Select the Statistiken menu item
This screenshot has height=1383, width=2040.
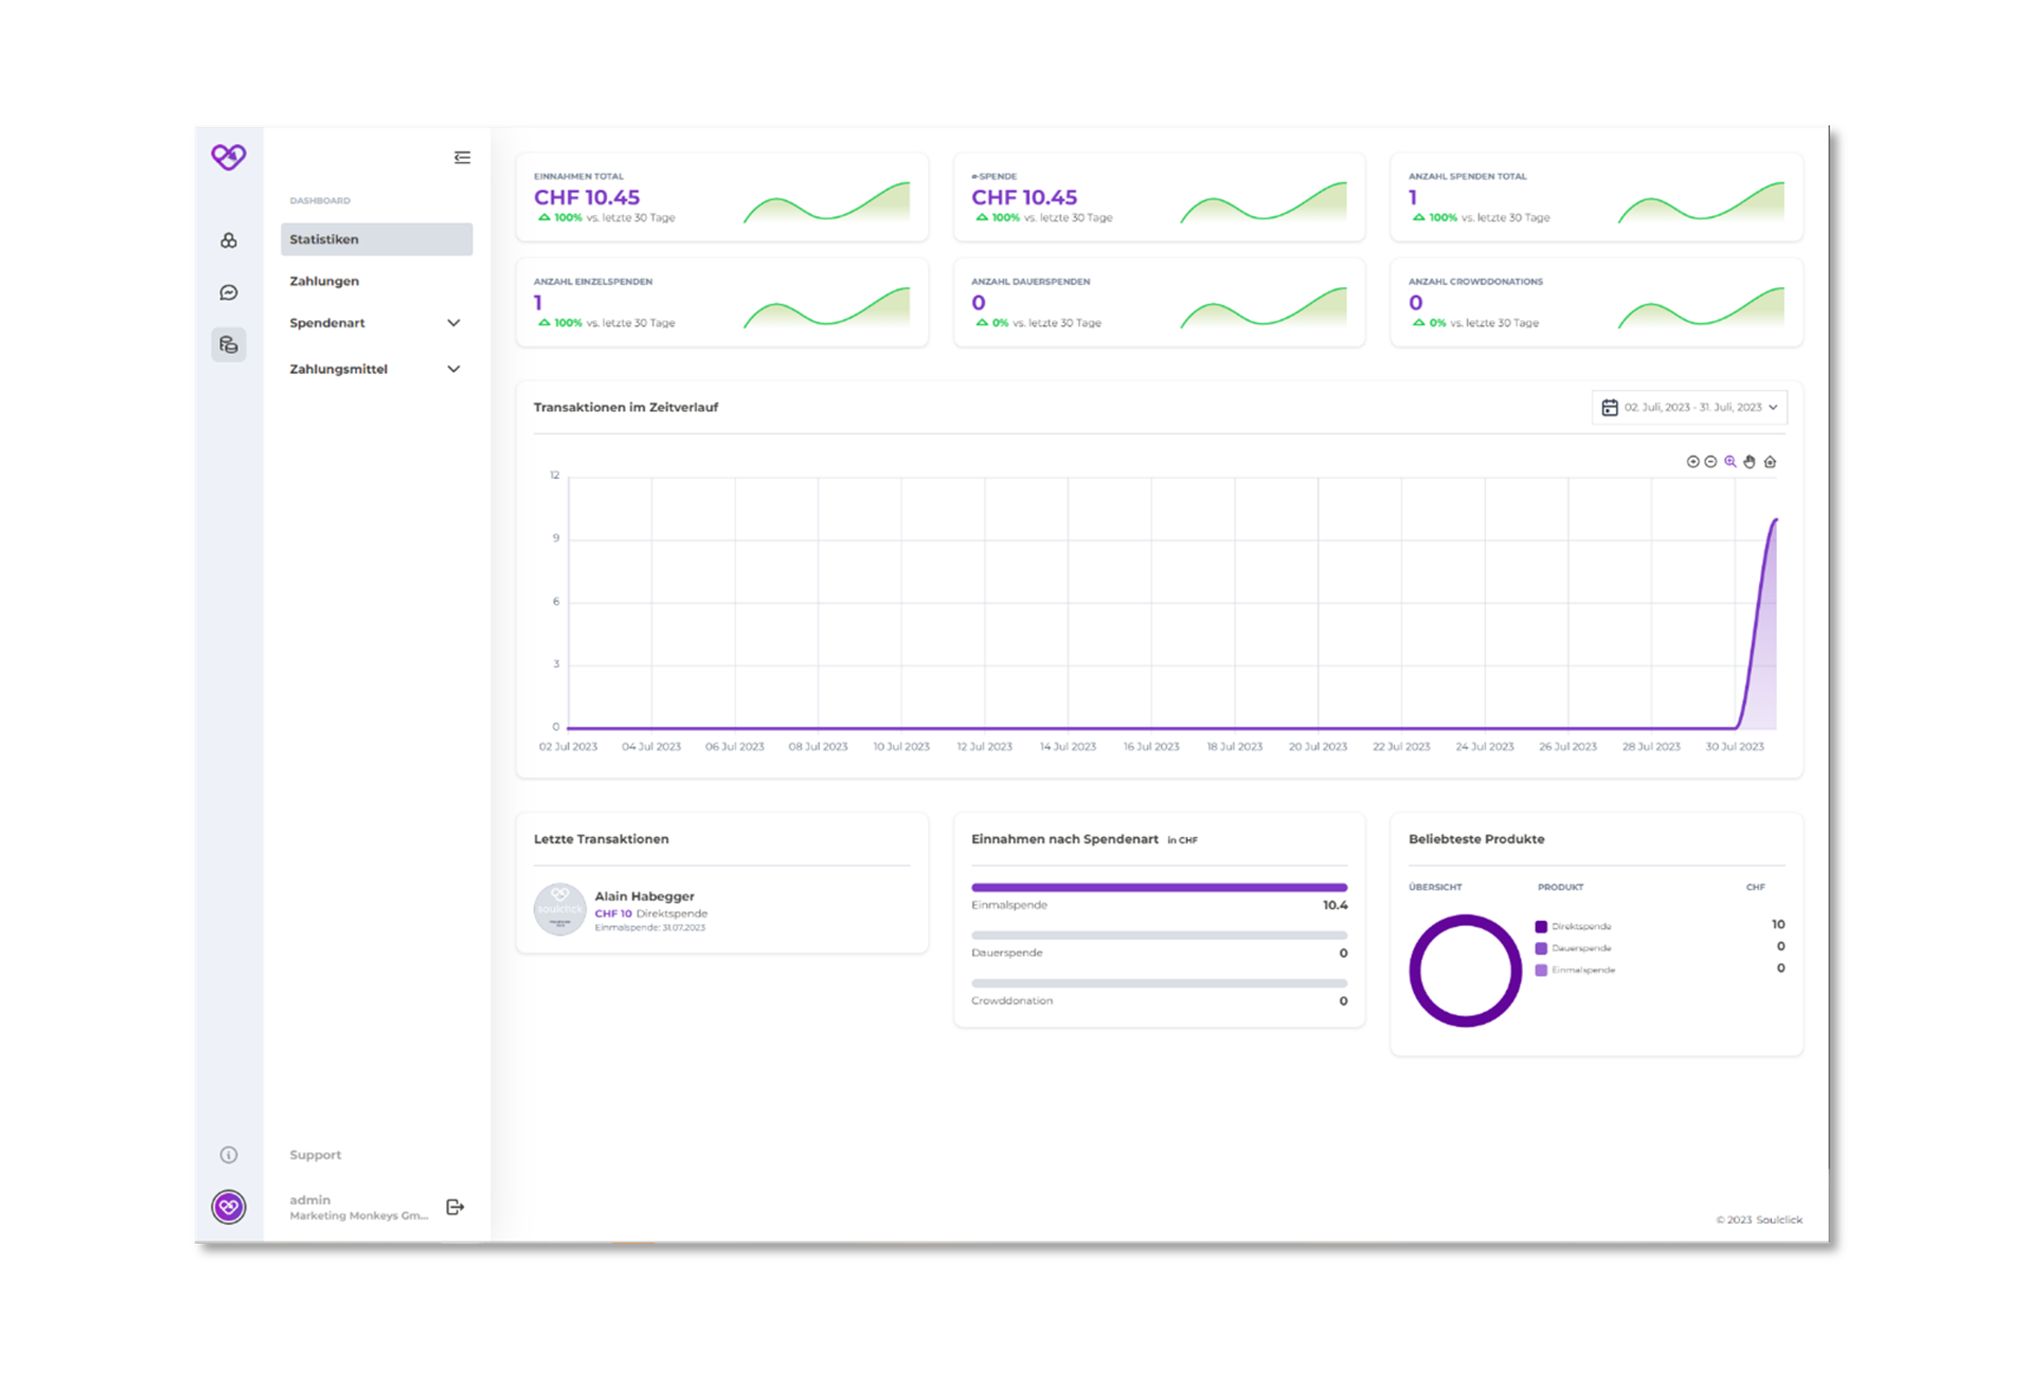click(376, 240)
